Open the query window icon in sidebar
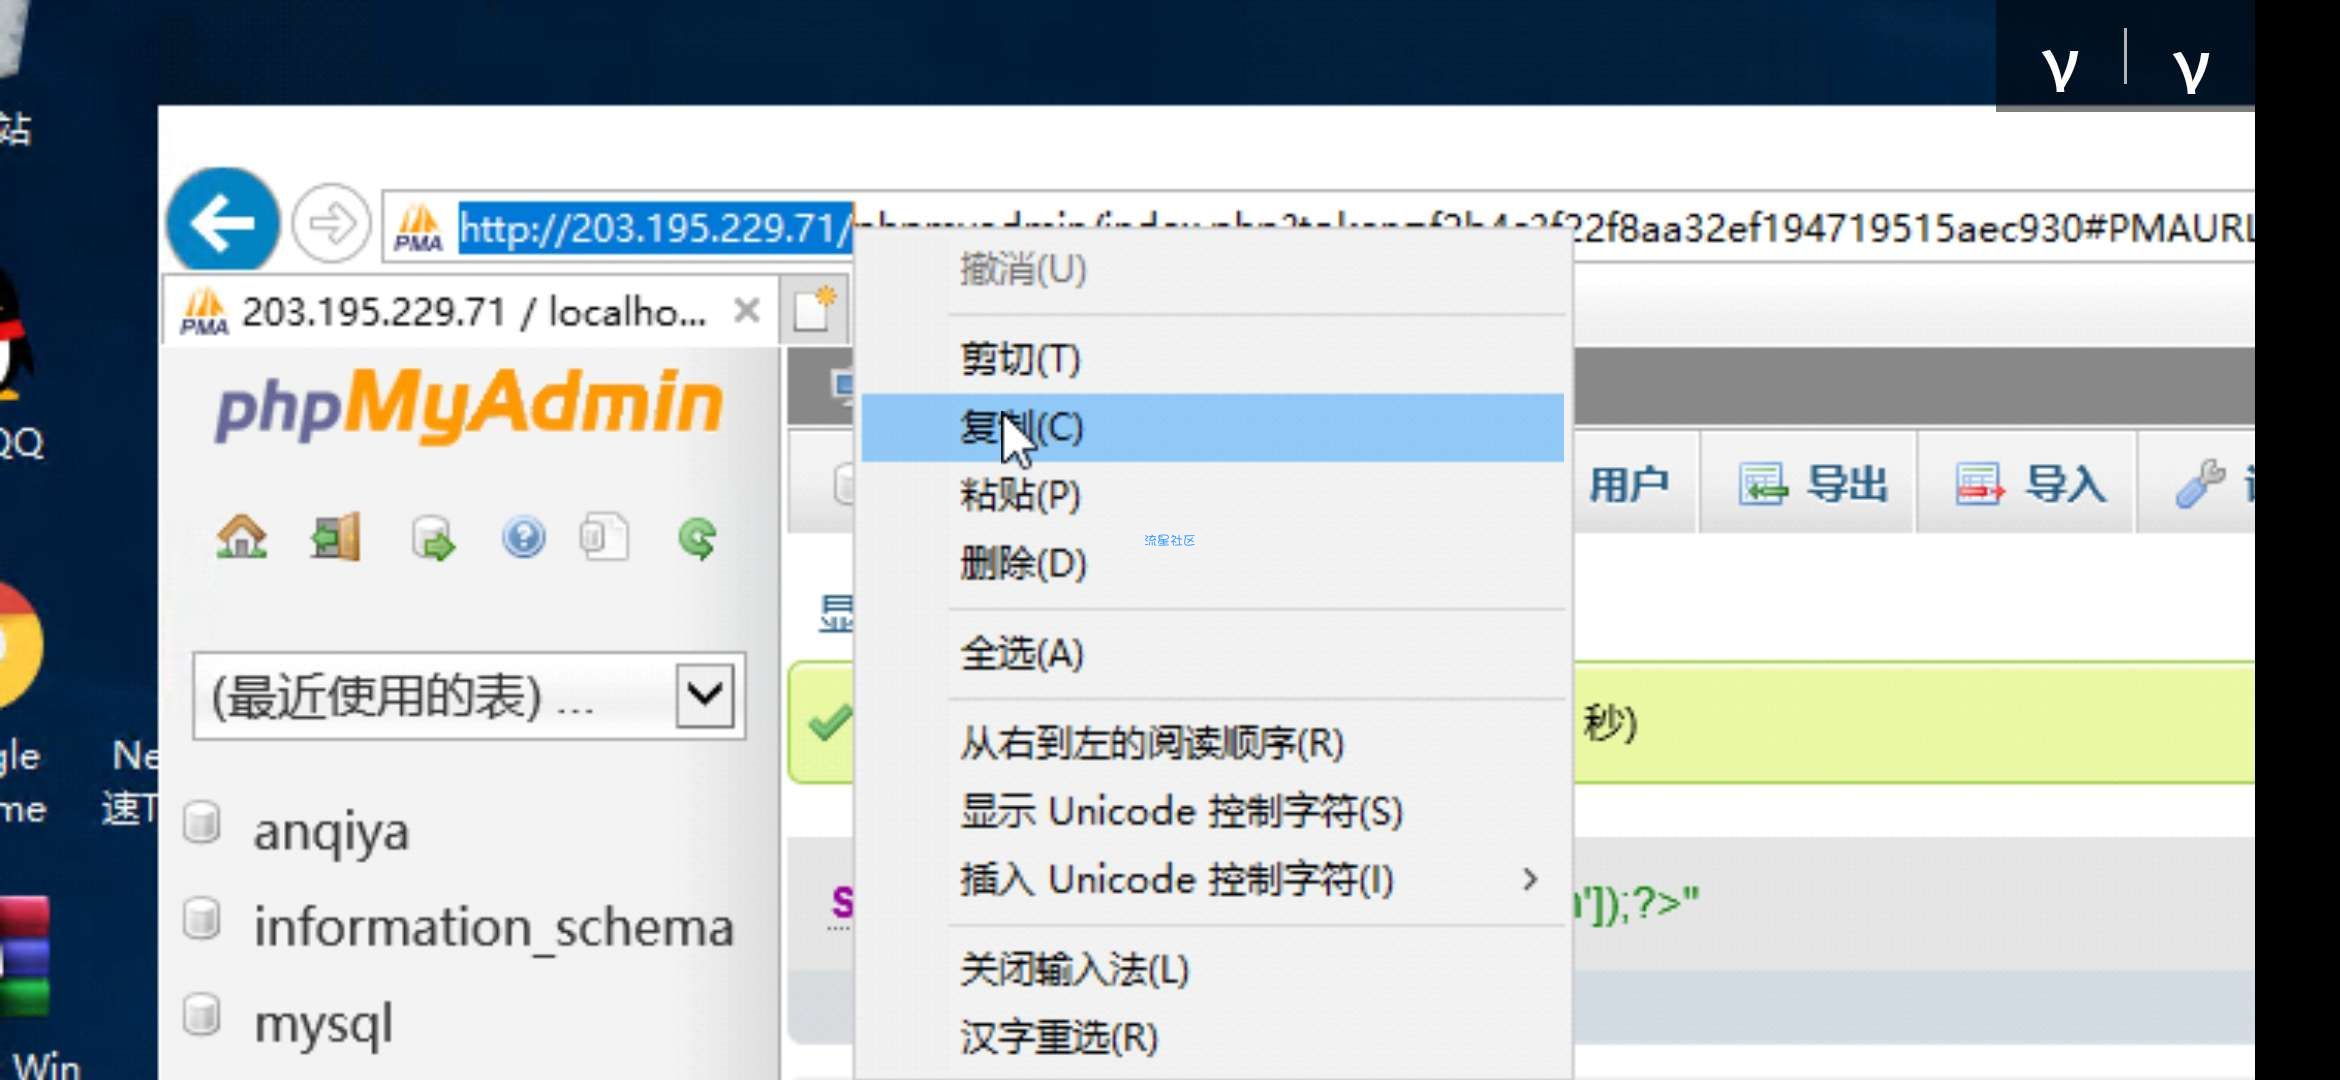The image size is (2340, 1080). point(432,538)
